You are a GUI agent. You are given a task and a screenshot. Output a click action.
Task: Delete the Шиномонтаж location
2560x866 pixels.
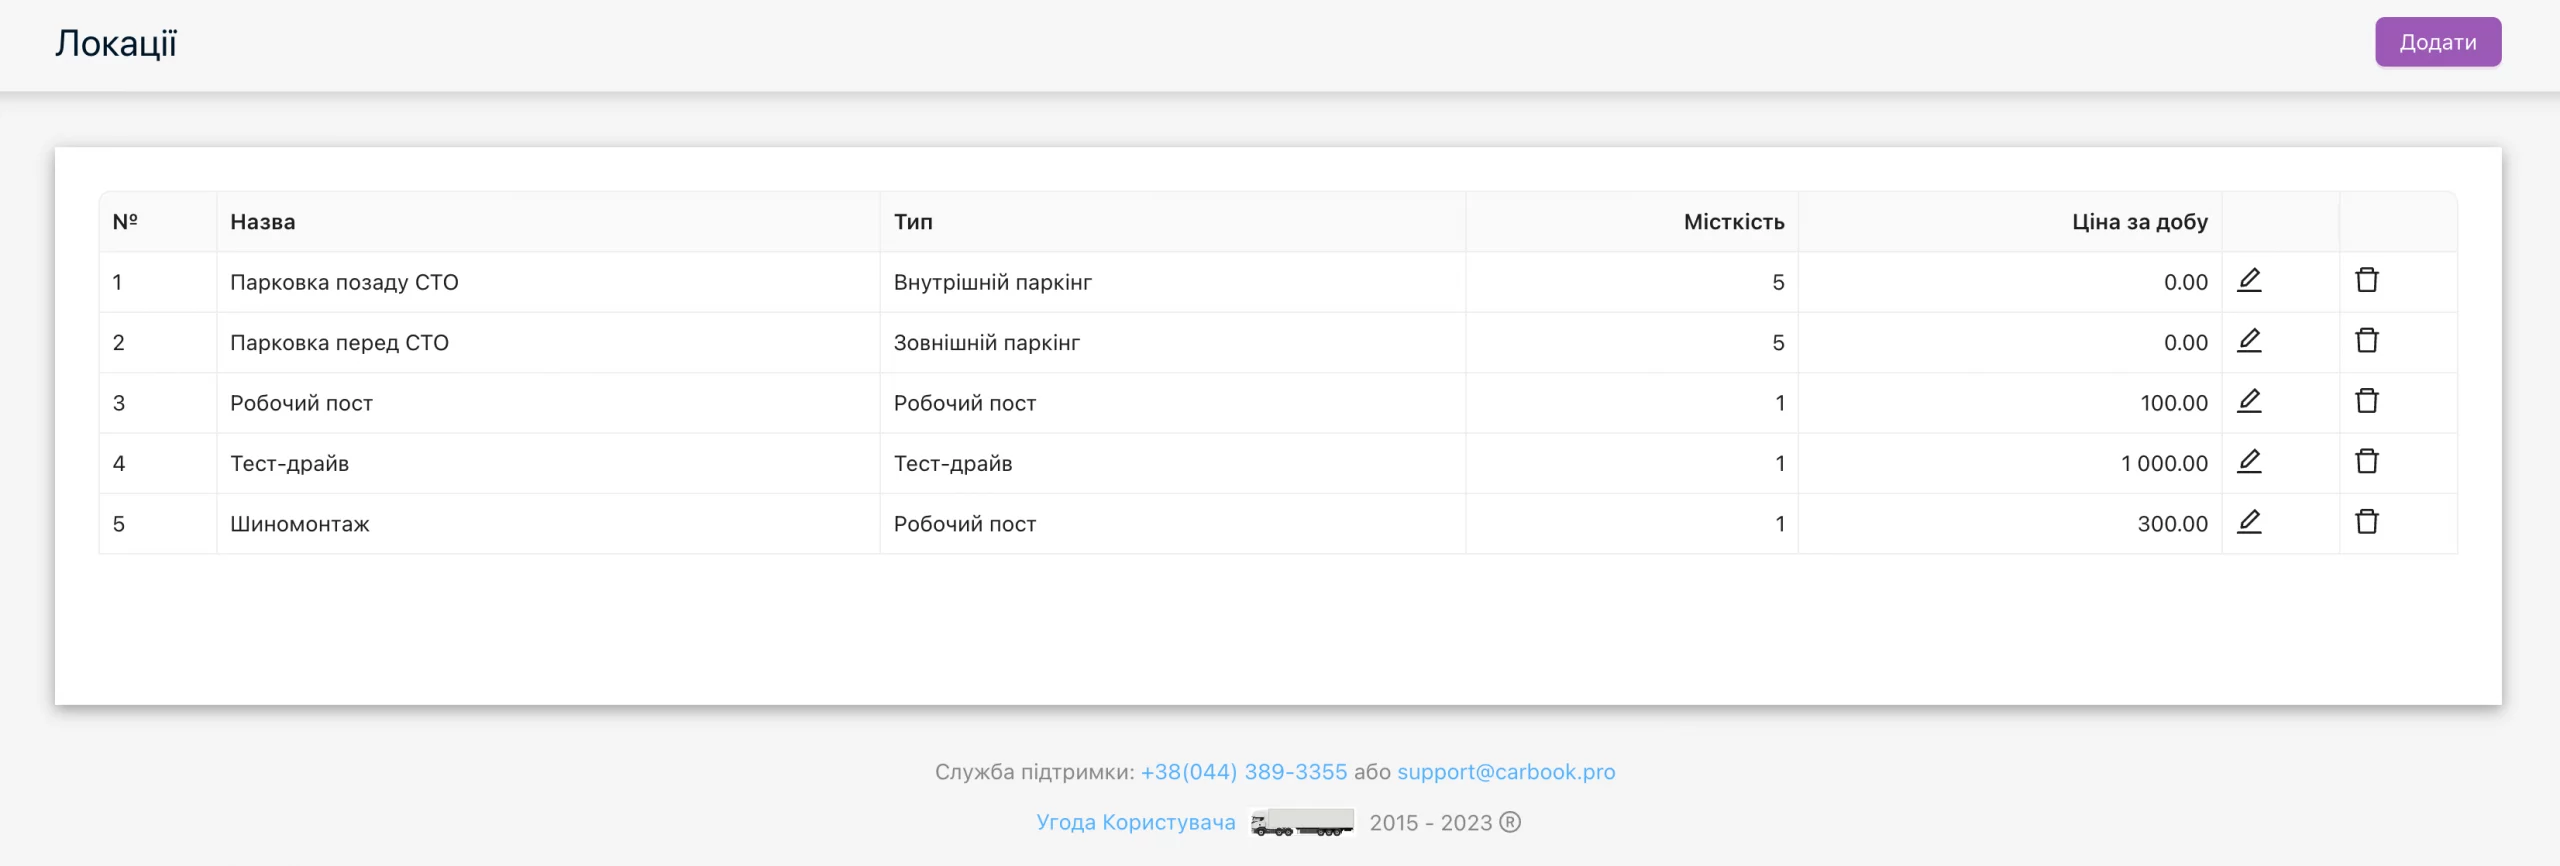2366,522
